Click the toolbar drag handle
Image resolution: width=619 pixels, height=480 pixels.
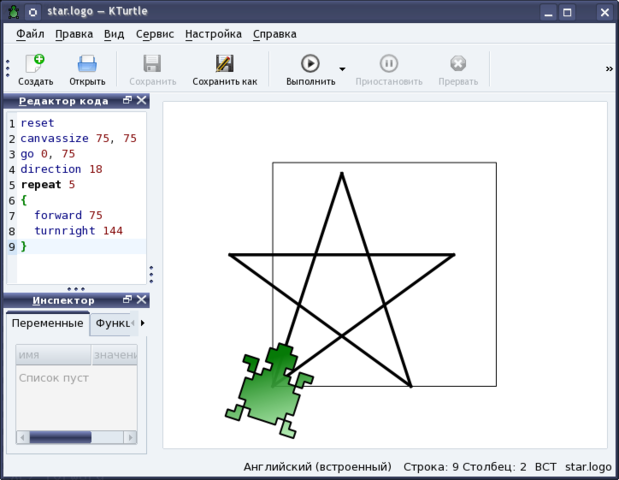click(x=8, y=68)
